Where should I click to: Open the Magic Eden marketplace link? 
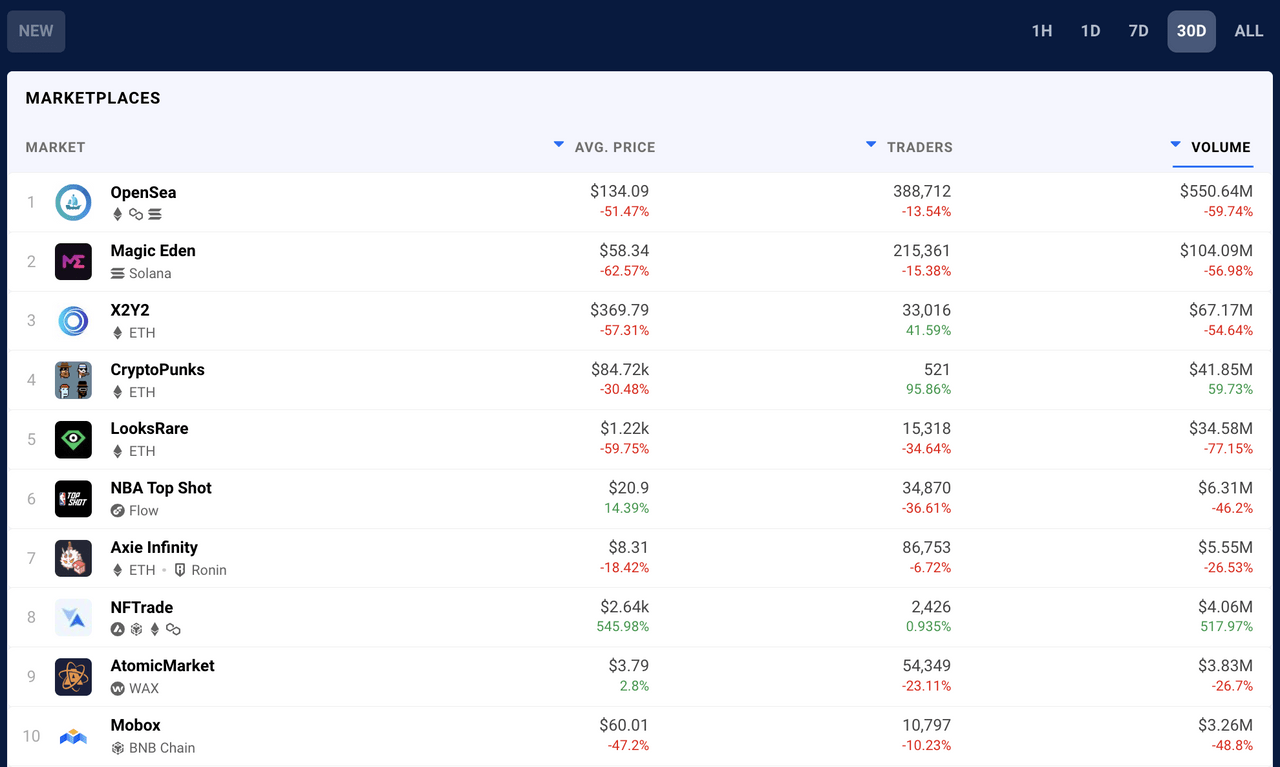tap(153, 251)
